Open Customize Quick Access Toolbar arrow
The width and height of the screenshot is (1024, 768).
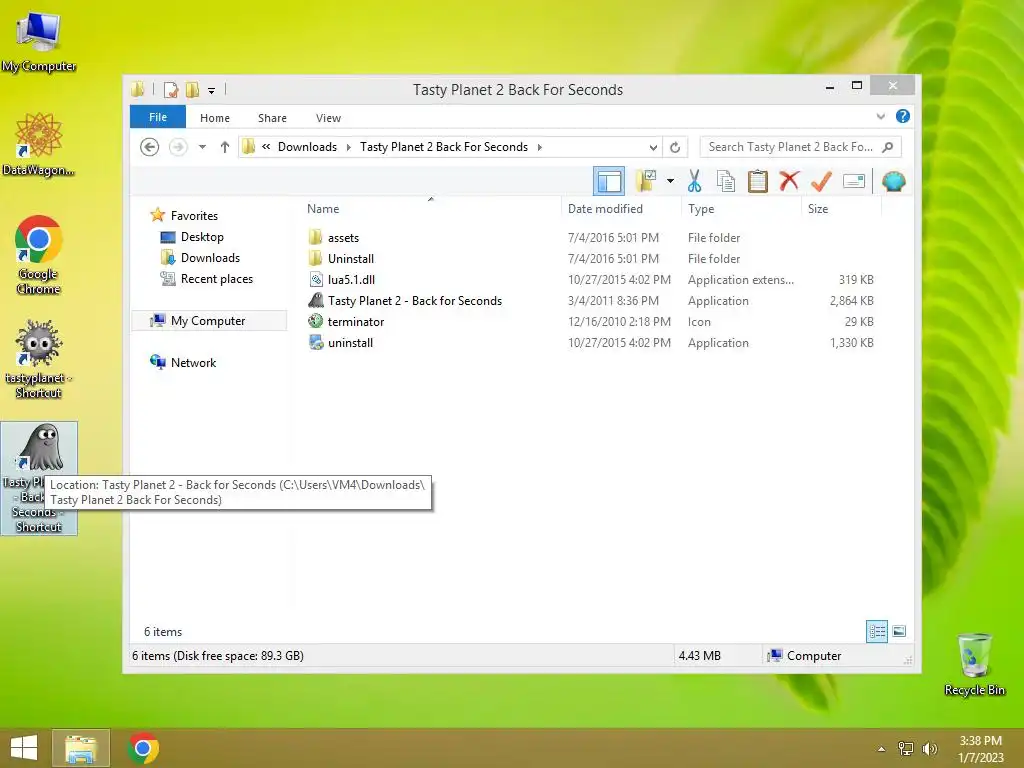[212, 91]
